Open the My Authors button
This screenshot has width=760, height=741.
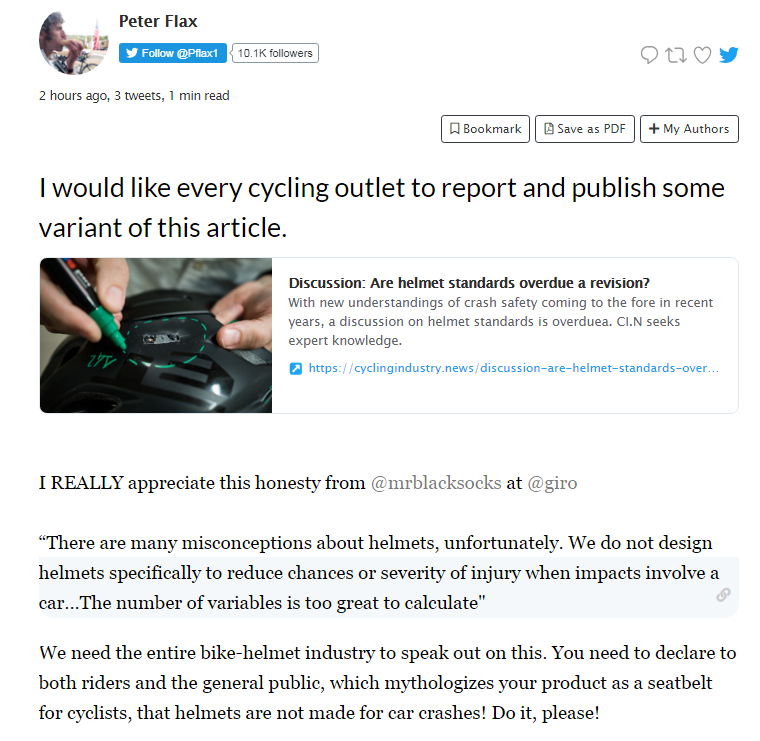coord(689,129)
